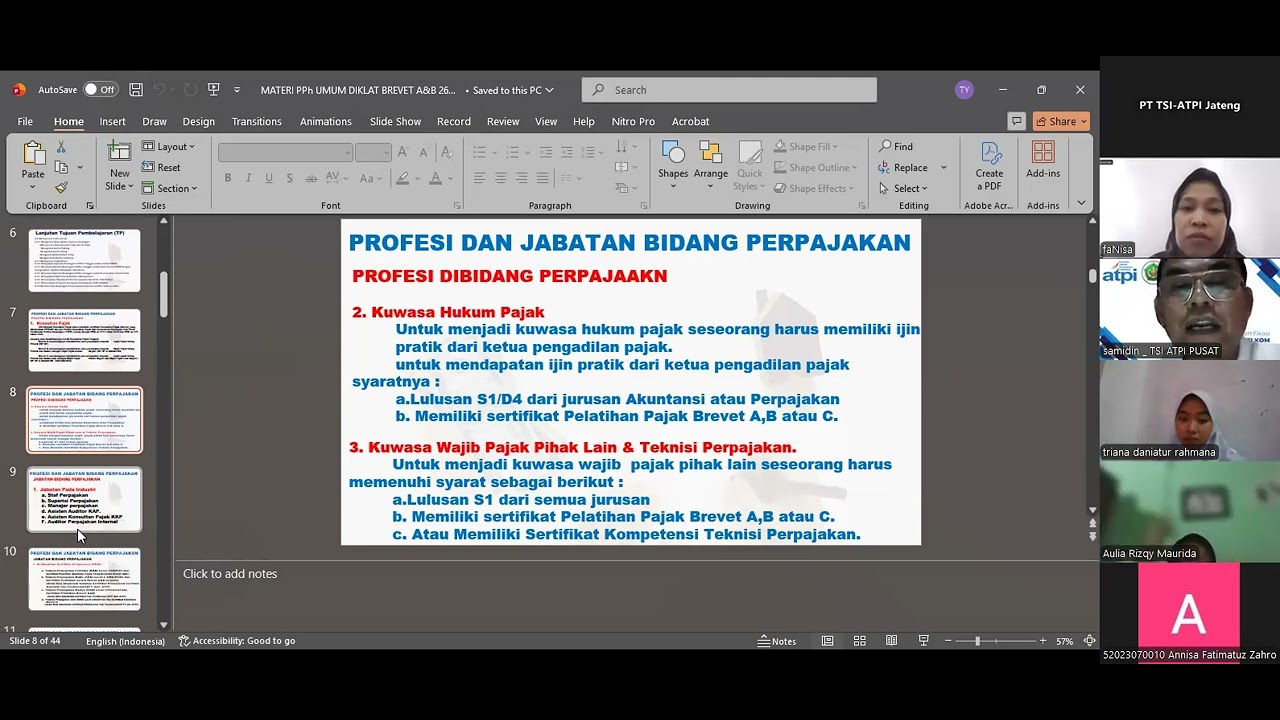
Task: Open the font size combo box
Action: coord(373,152)
